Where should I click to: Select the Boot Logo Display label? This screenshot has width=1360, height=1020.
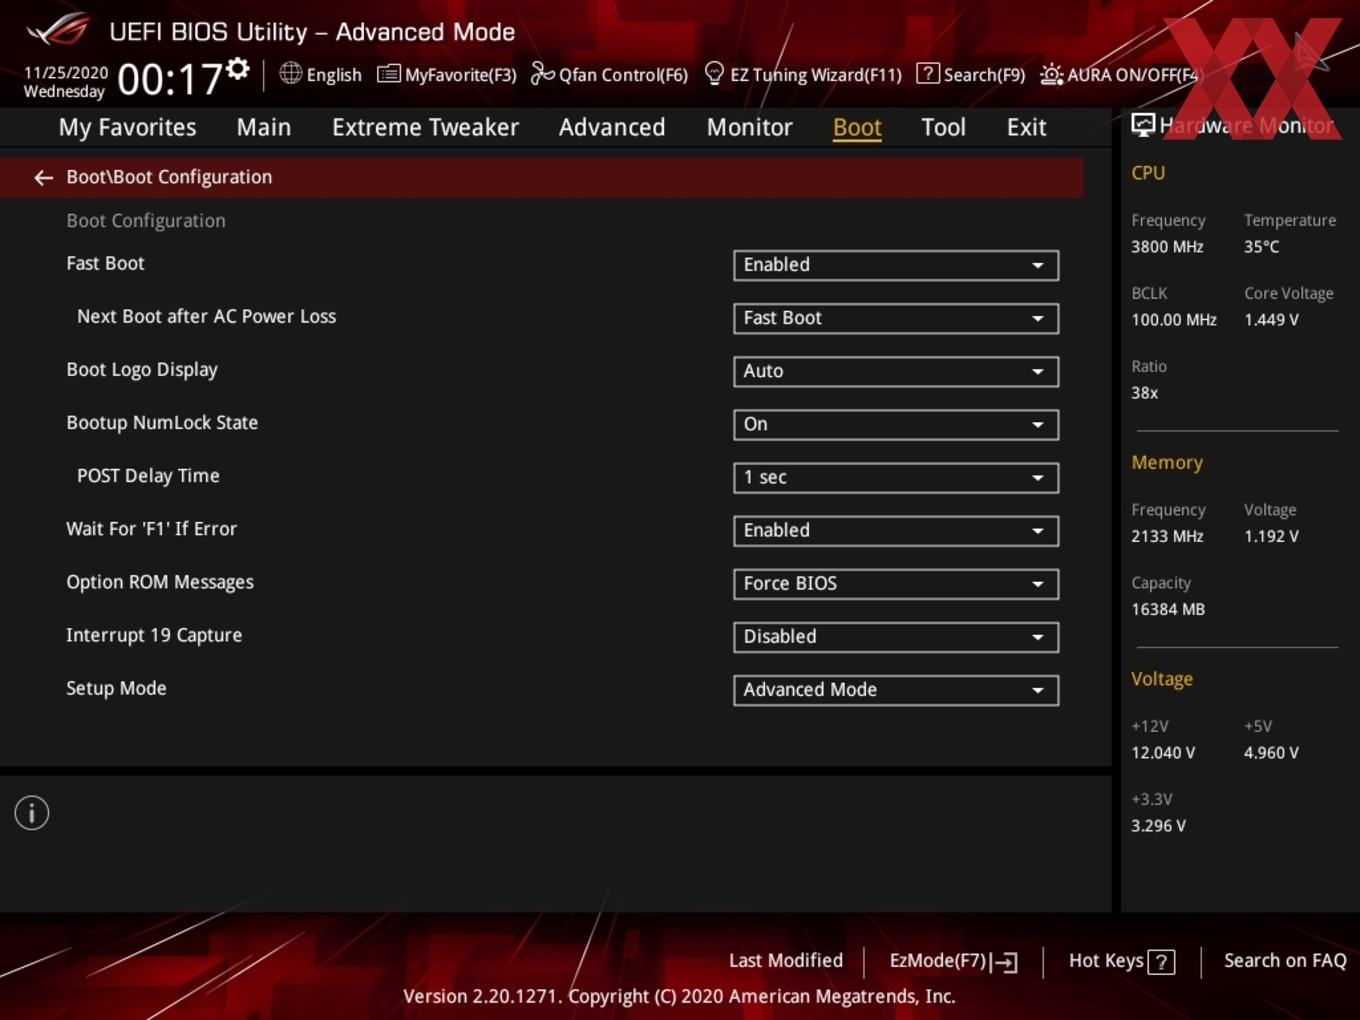click(142, 369)
